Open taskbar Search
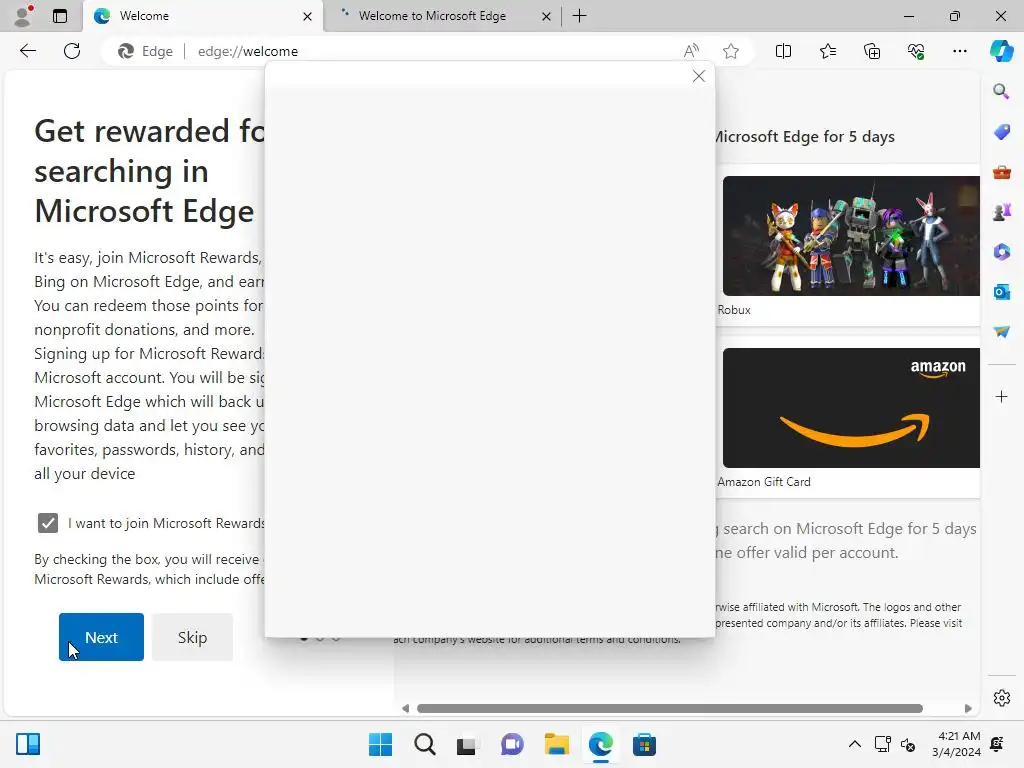Viewport: 1024px width, 768px height. coord(424,744)
